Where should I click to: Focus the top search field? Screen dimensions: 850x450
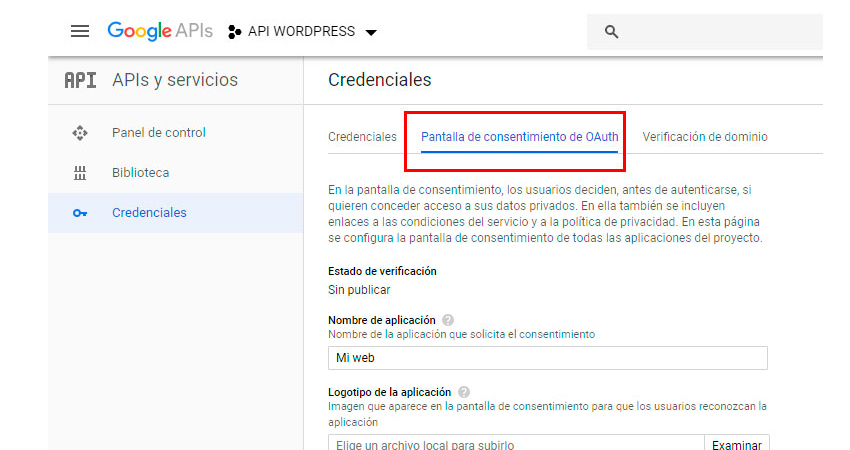(705, 32)
